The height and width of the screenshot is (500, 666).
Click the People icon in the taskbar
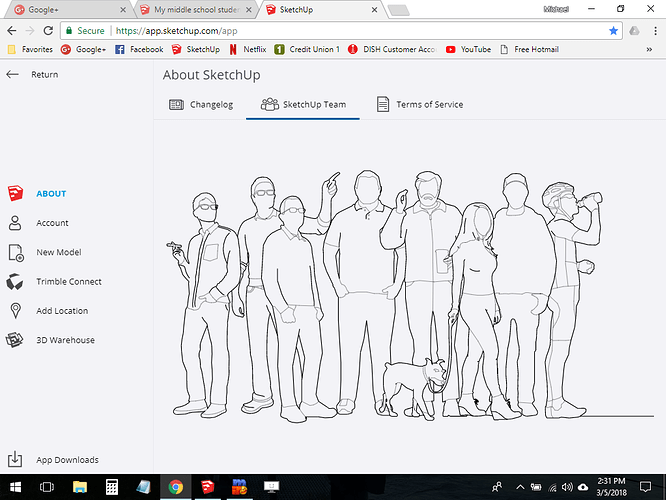(x=497, y=487)
